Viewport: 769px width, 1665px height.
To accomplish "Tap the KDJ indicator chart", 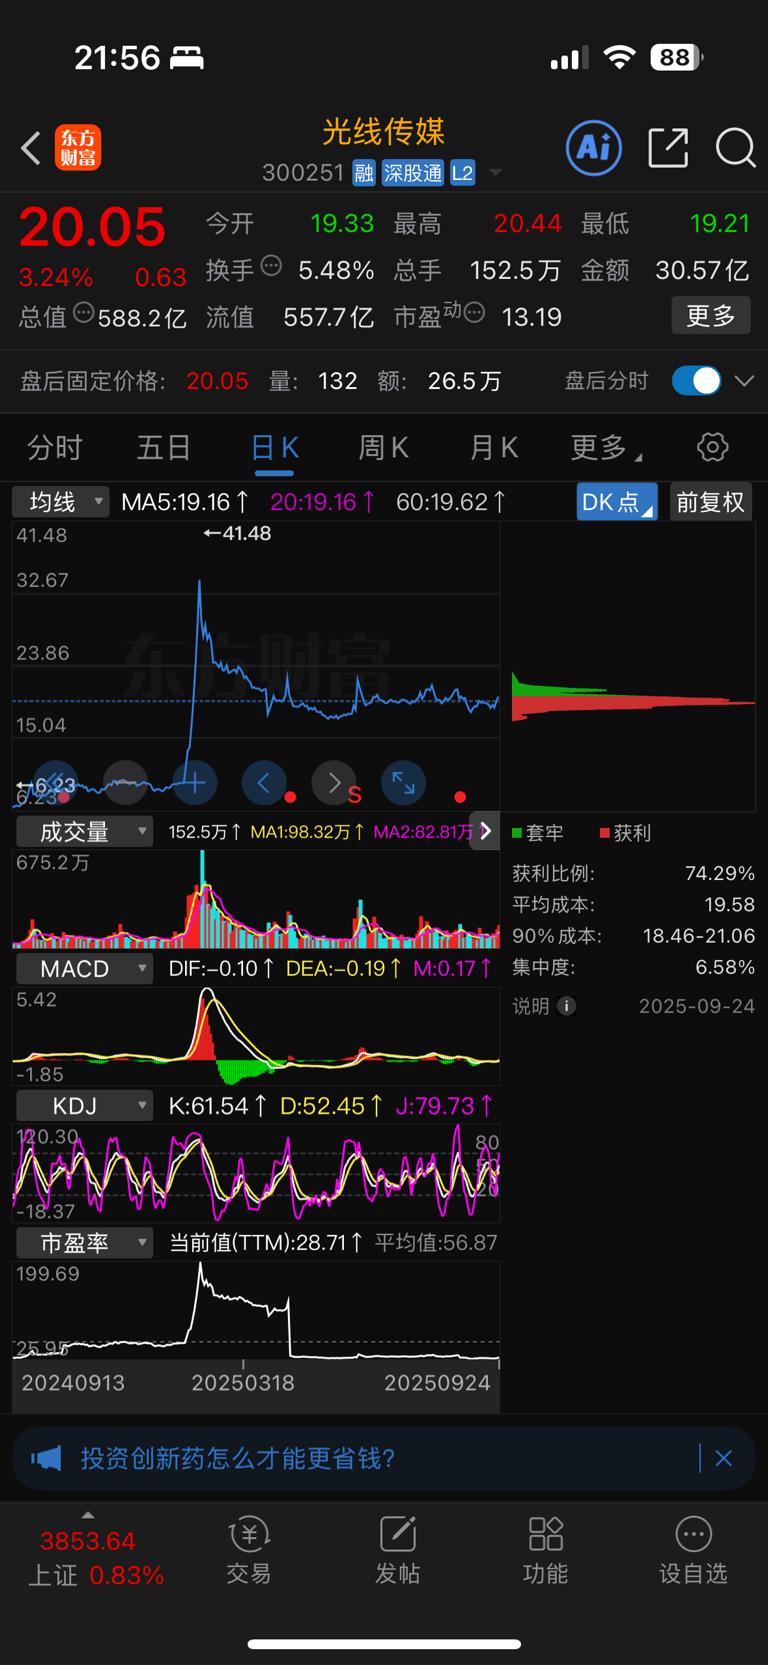I will [256, 1173].
